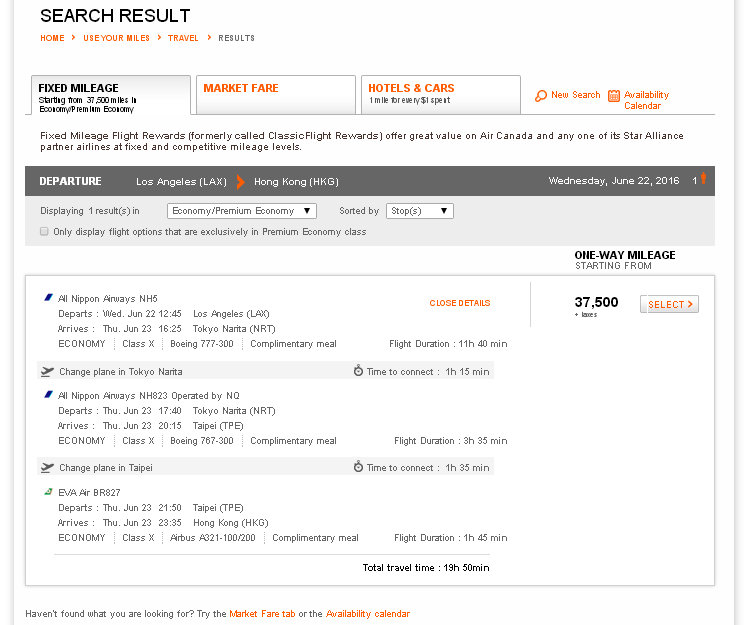750x625 pixels.
Task: Click the All Nippon Airways NH5 logo
Action: tap(48, 298)
